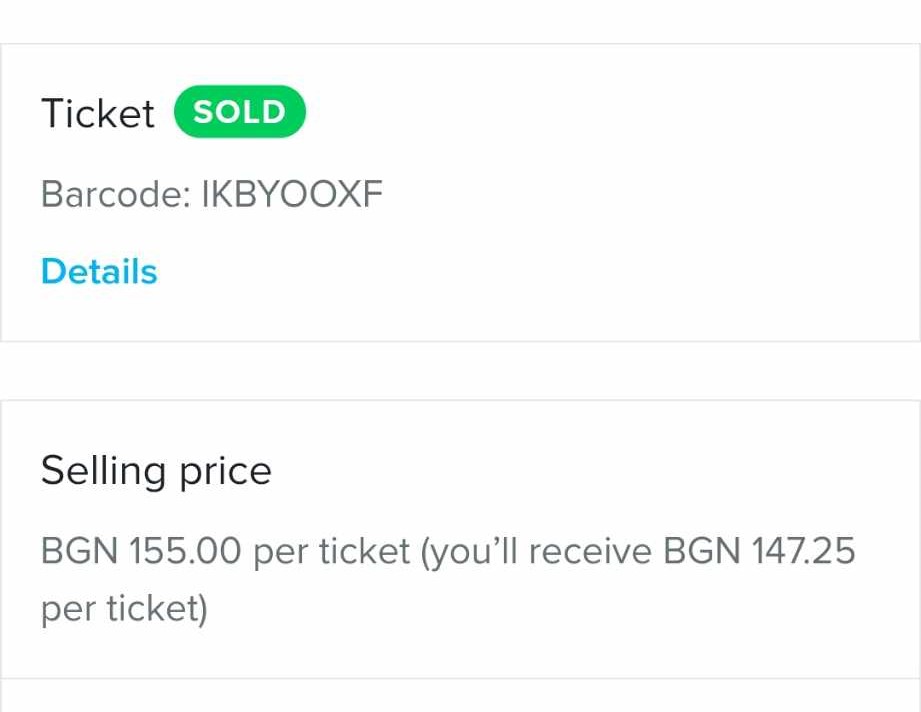Click the BGN 155.00 selling amount
Image resolution: width=921 pixels, height=712 pixels.
(141, 551)
